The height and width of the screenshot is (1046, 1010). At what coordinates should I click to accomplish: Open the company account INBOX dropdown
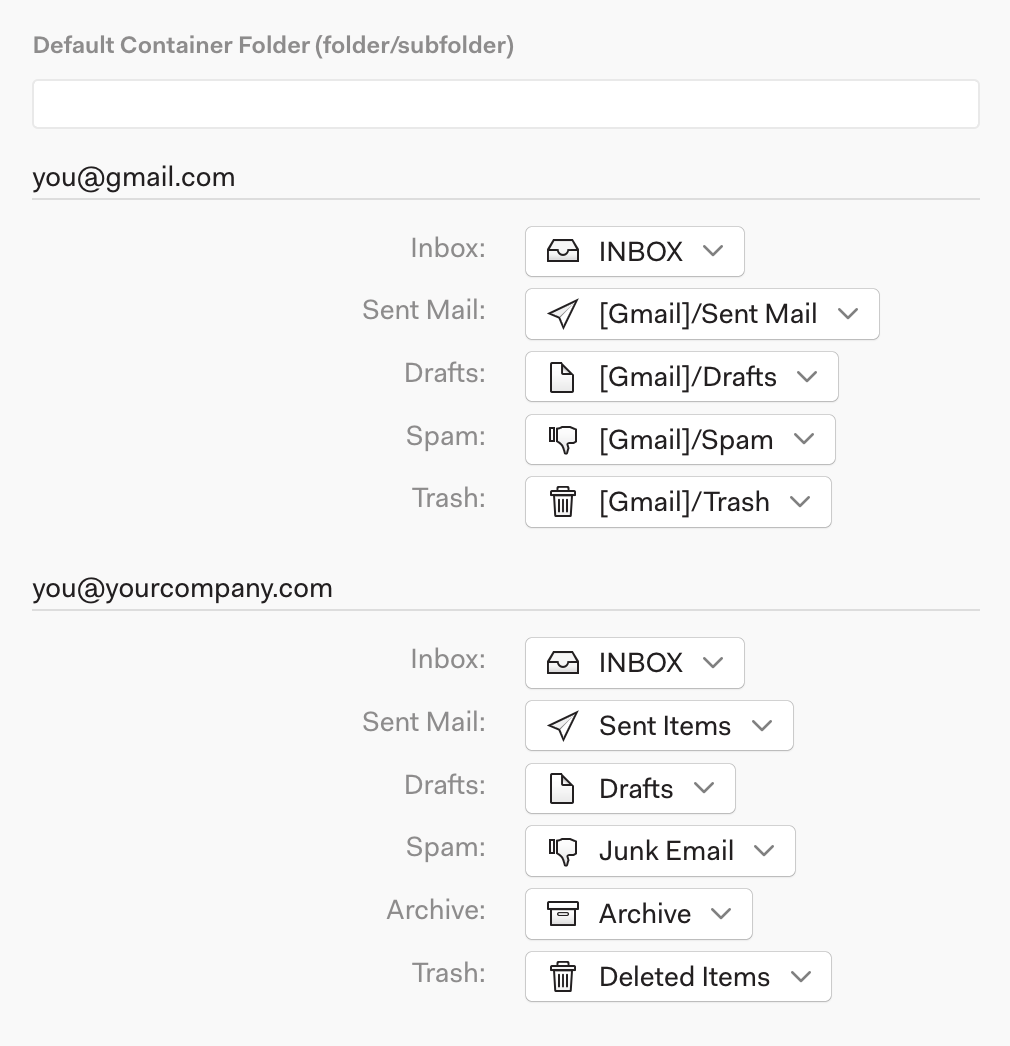(x=634, y=663)
